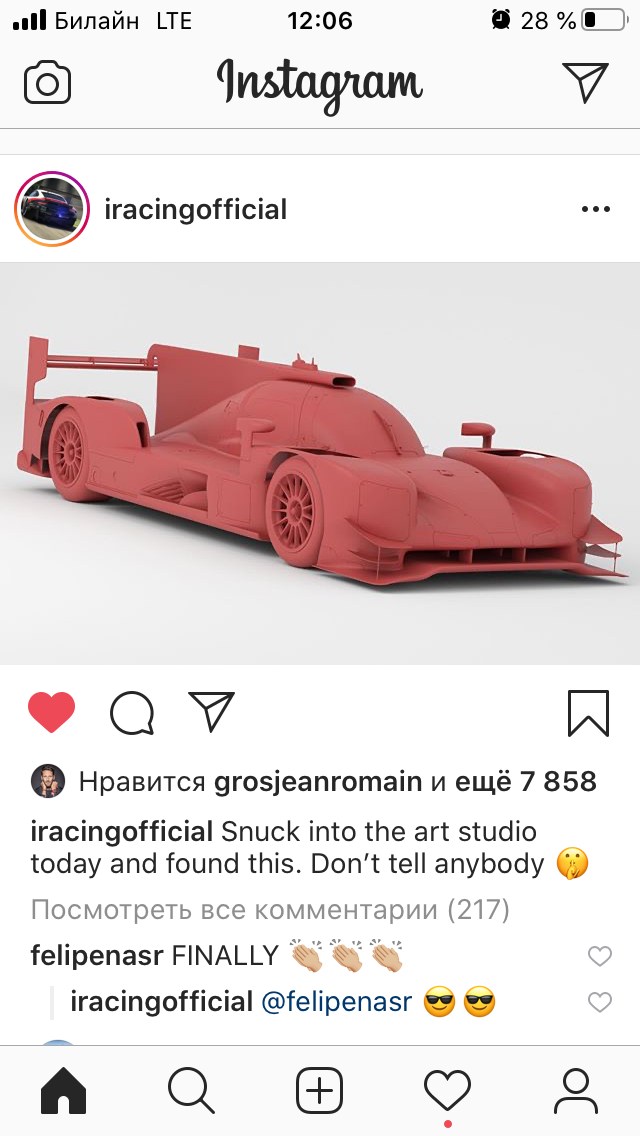Go to profile person icon
This screenshot has width=640, height=1136.
pos(575,1090)
